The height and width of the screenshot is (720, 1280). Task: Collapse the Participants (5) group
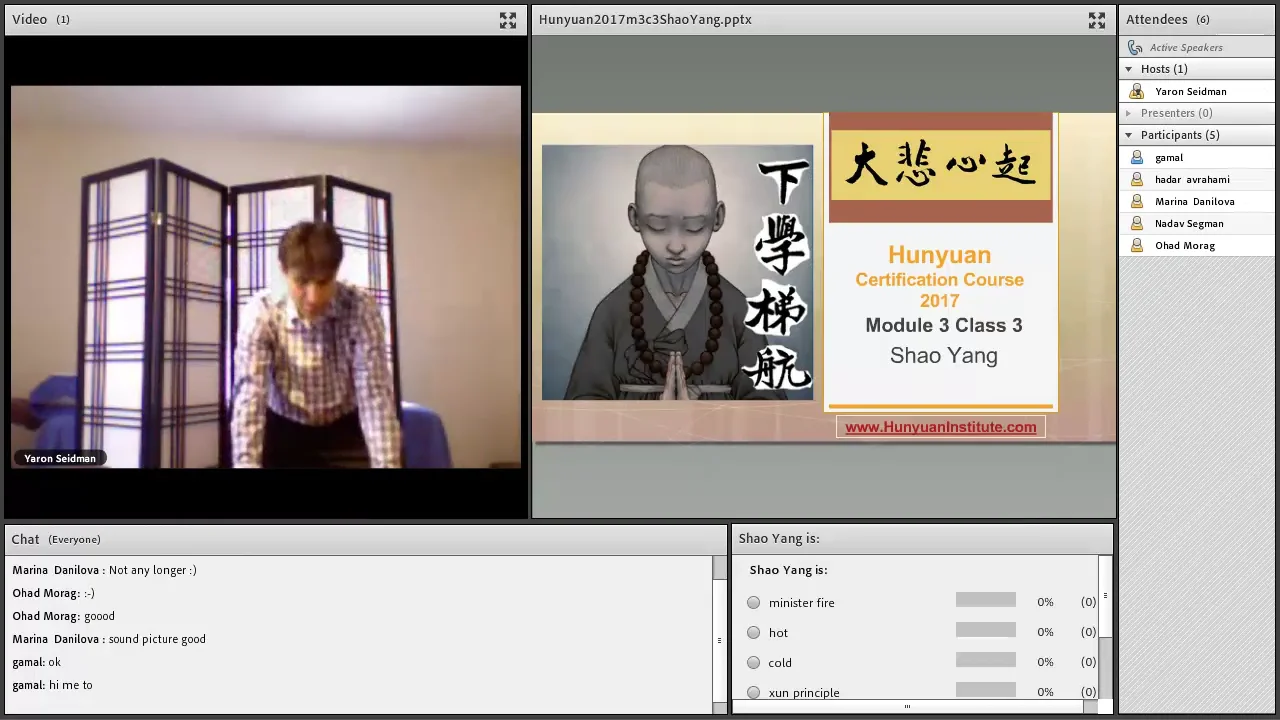(1129, 135)
